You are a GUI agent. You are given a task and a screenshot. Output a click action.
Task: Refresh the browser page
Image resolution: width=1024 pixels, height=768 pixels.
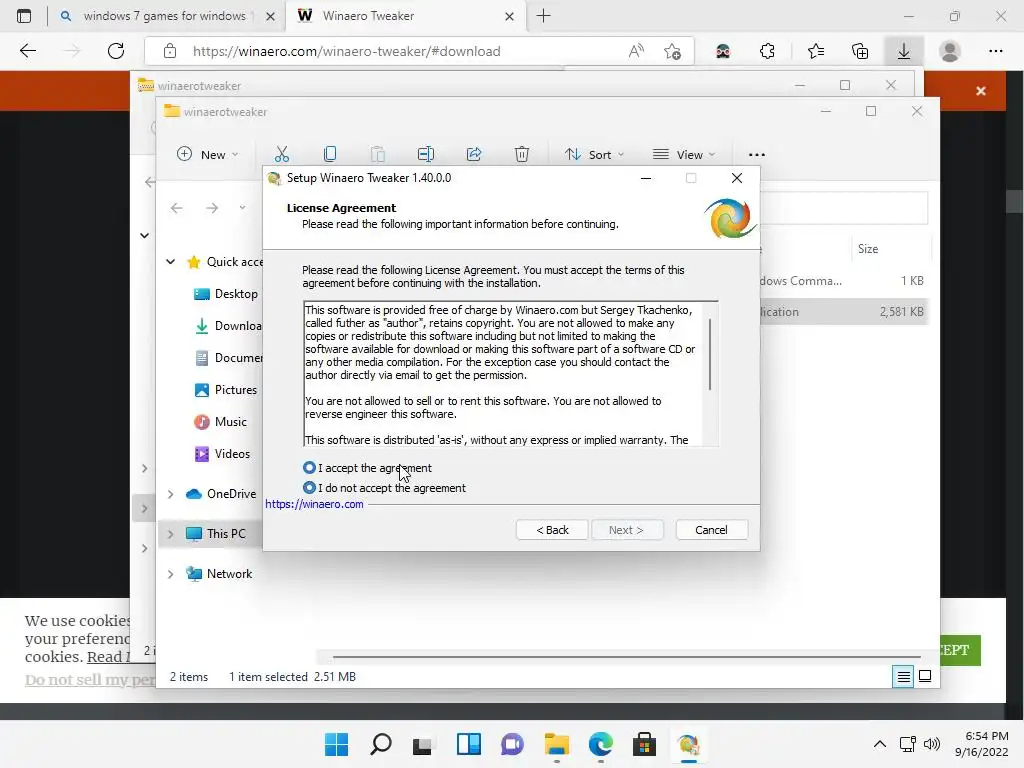tap(116, 51)
